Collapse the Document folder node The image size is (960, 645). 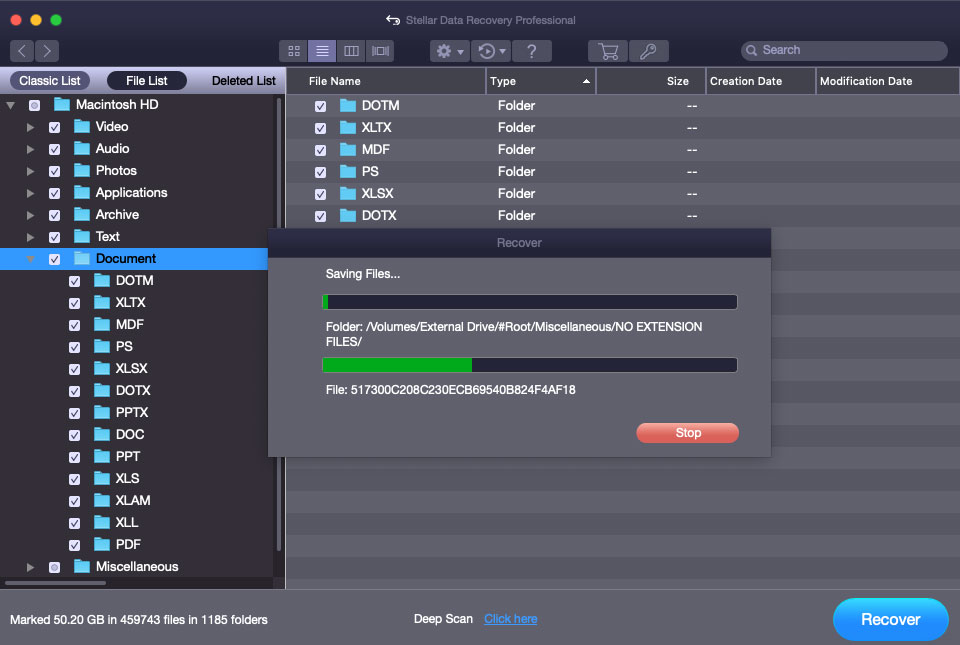tap(30, 259)
